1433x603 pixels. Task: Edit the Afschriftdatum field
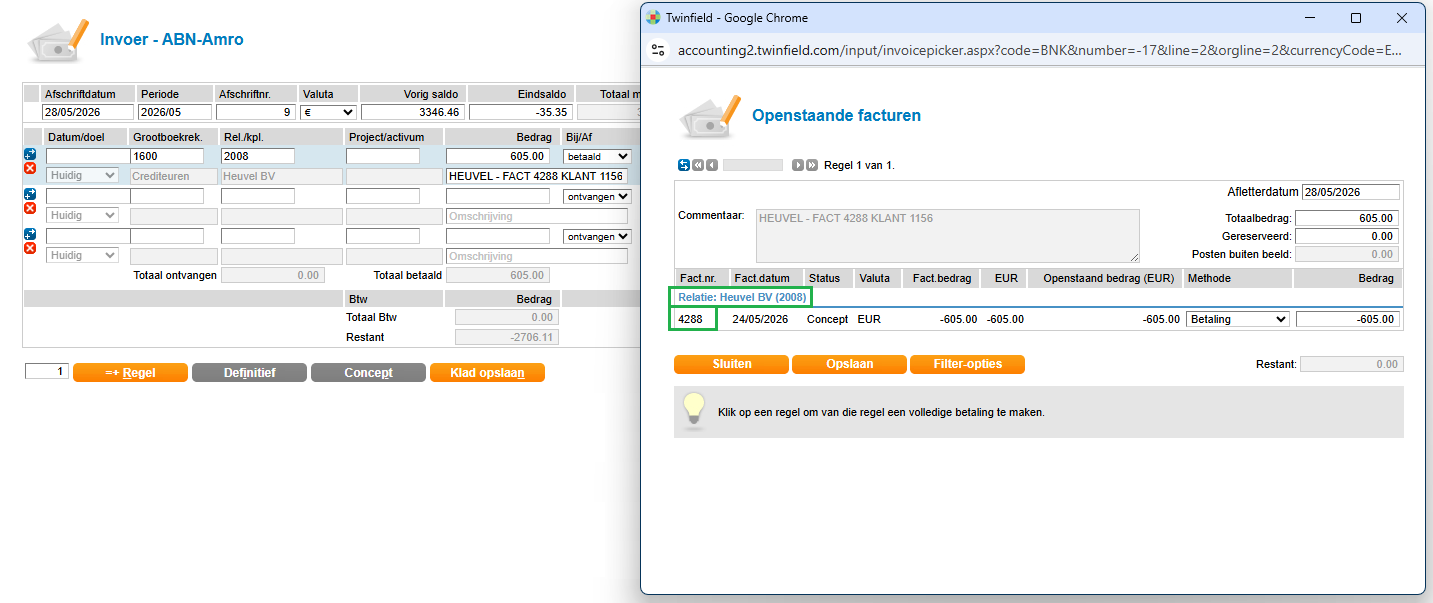(x=88, y=112)
